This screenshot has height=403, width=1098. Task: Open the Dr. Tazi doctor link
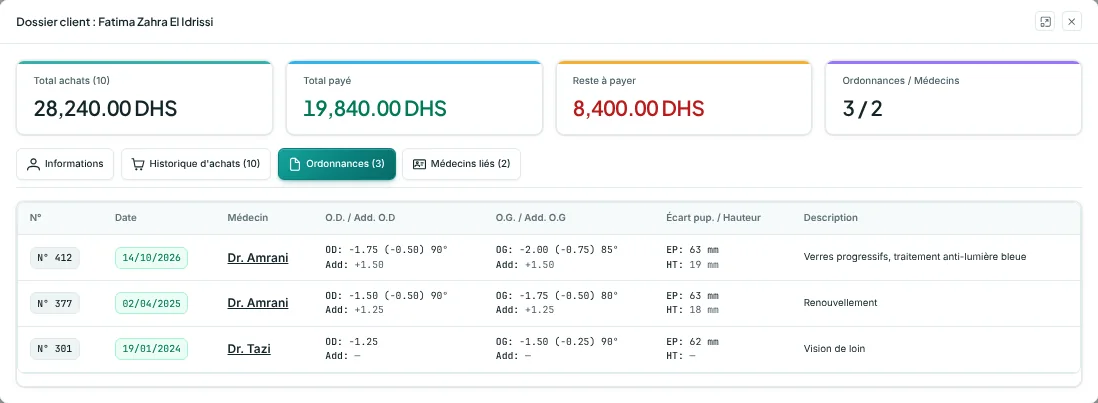[x=249, y=348]
